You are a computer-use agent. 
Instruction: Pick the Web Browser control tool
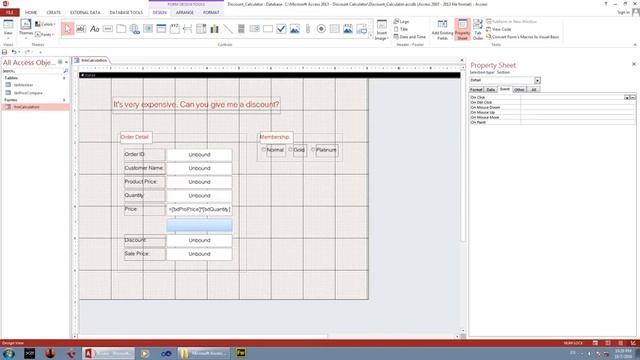[x=148, y=29]
